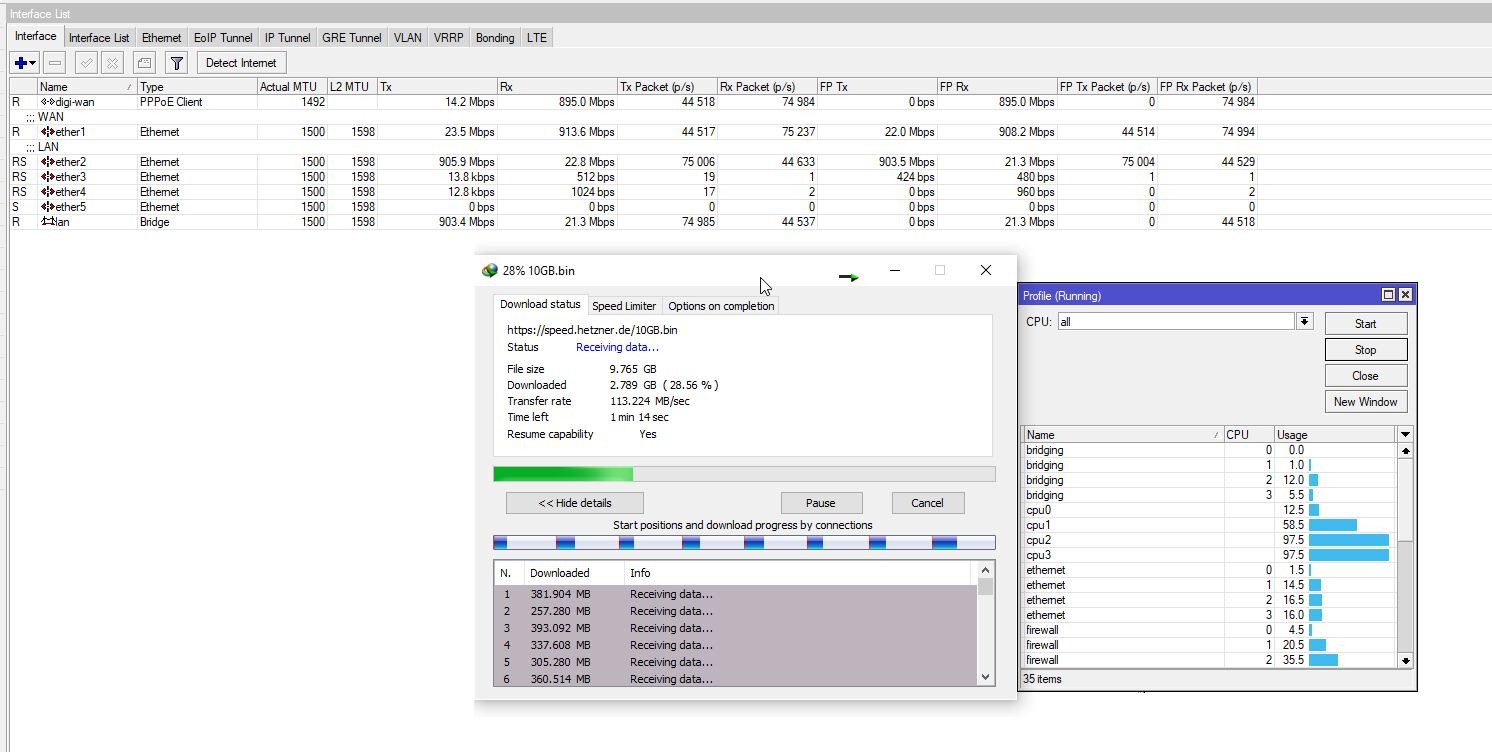
Task: Click the Hide details button
Action: tap(575, 503)
